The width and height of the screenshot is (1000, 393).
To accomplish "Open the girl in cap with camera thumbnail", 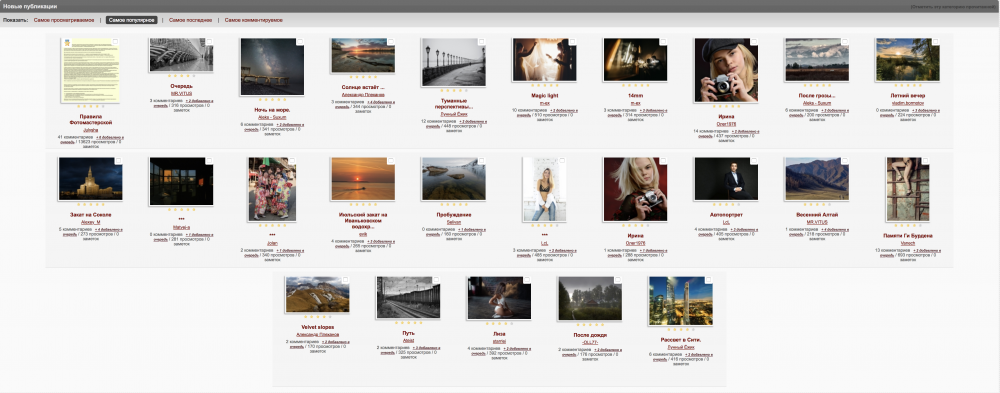I will 726,70.
